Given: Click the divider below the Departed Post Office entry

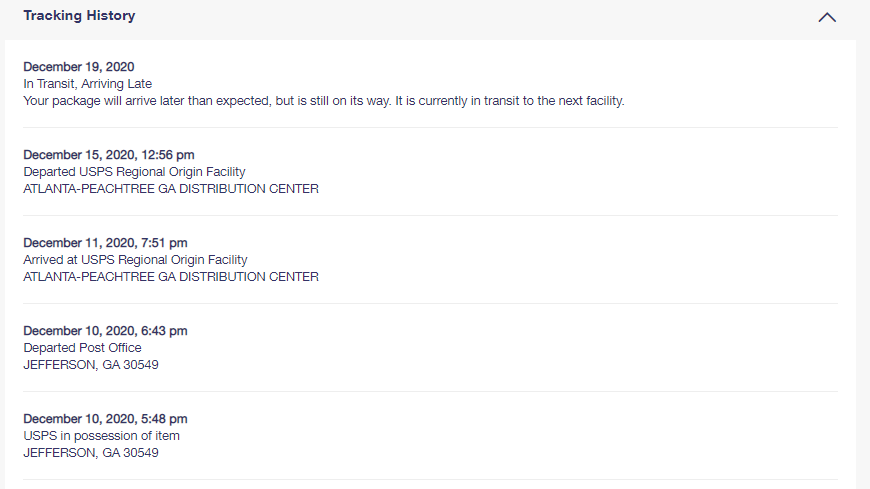Looking at the screenshot, I should tap(430, 391).
